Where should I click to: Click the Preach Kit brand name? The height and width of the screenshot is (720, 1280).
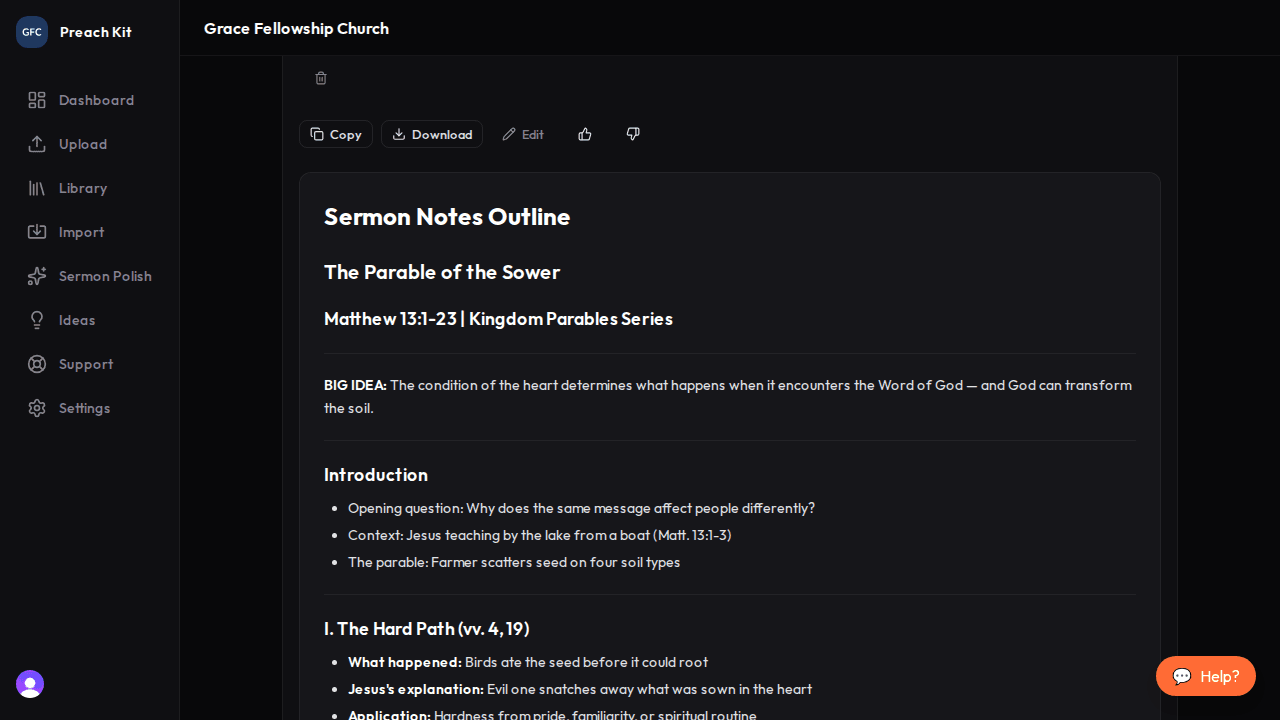[x=95, y=32]
